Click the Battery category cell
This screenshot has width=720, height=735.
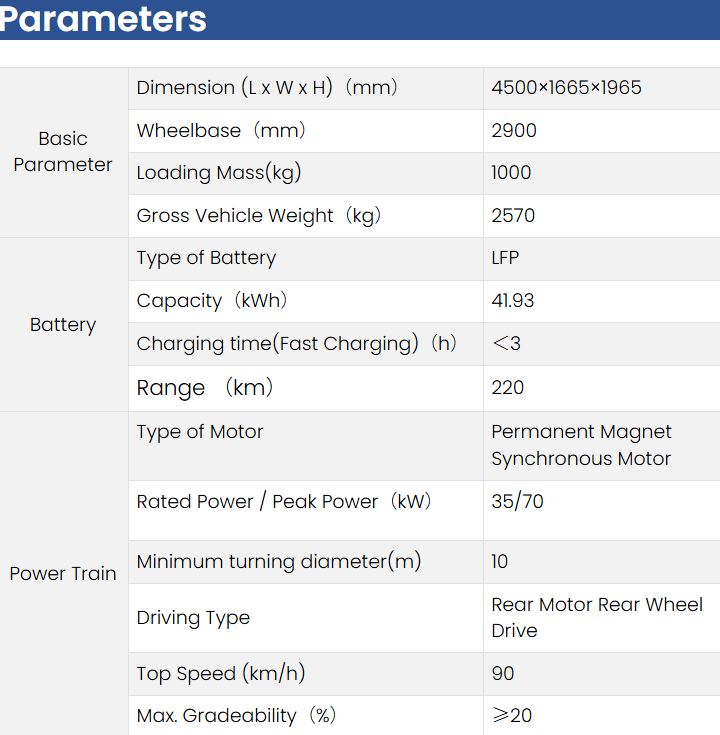tap(63, 325)
